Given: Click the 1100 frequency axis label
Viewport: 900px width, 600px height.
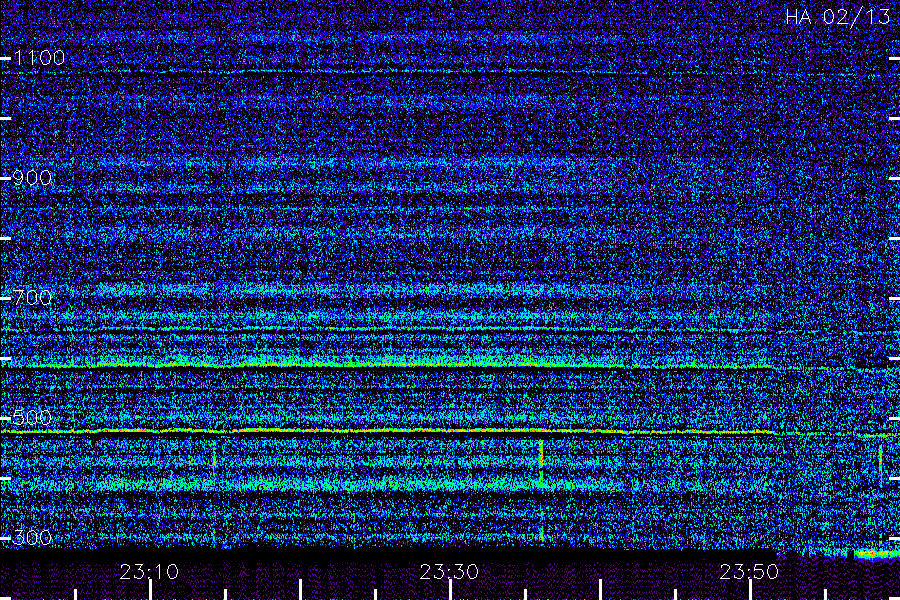Looking at the screenshot, I should click(x=39, y=58).
